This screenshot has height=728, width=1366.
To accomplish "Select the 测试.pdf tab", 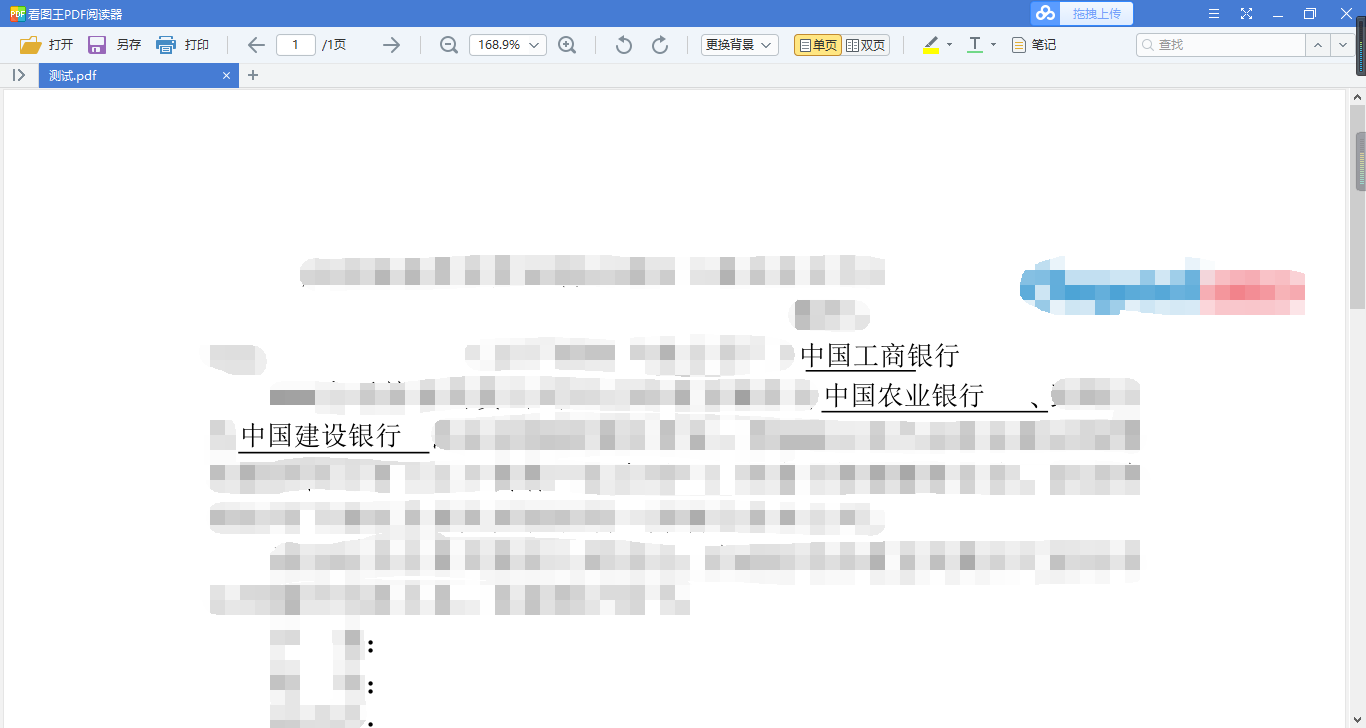I will (x=139, y=75).
